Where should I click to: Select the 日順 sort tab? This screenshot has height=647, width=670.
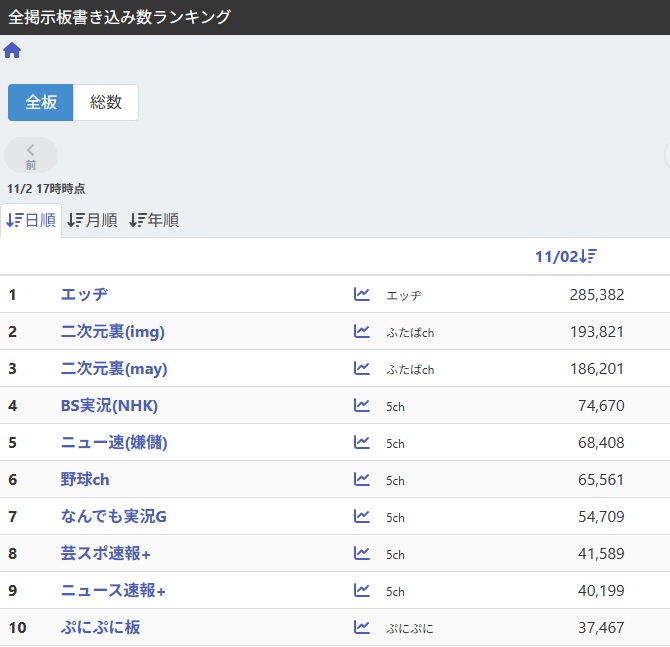31,220
